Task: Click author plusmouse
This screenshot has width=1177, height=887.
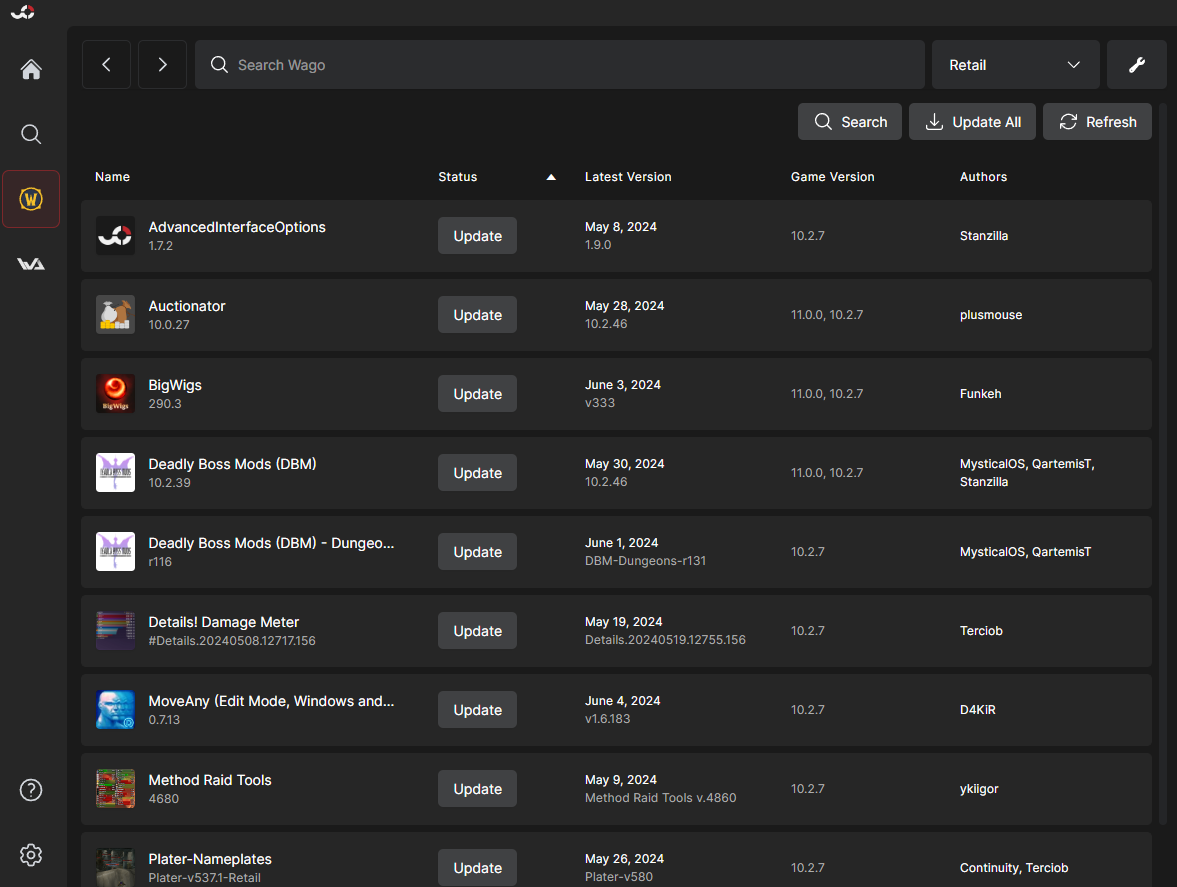Action: [991, 315]
